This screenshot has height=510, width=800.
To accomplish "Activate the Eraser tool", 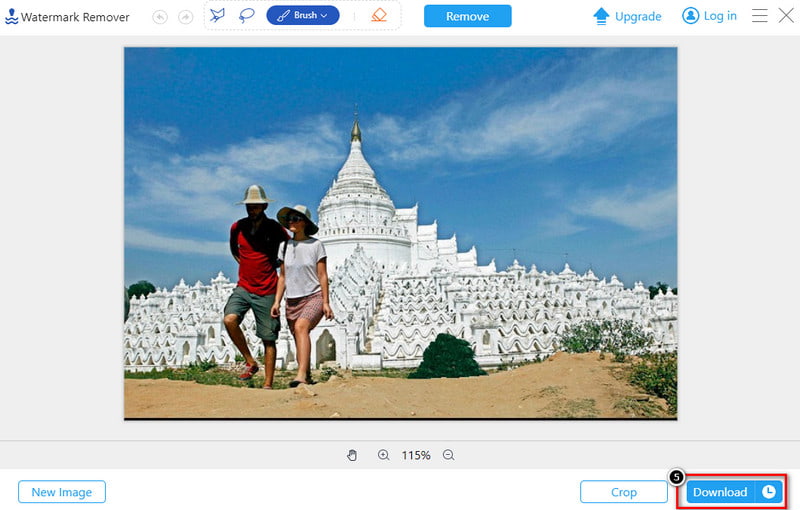I will tap(378, 16).
